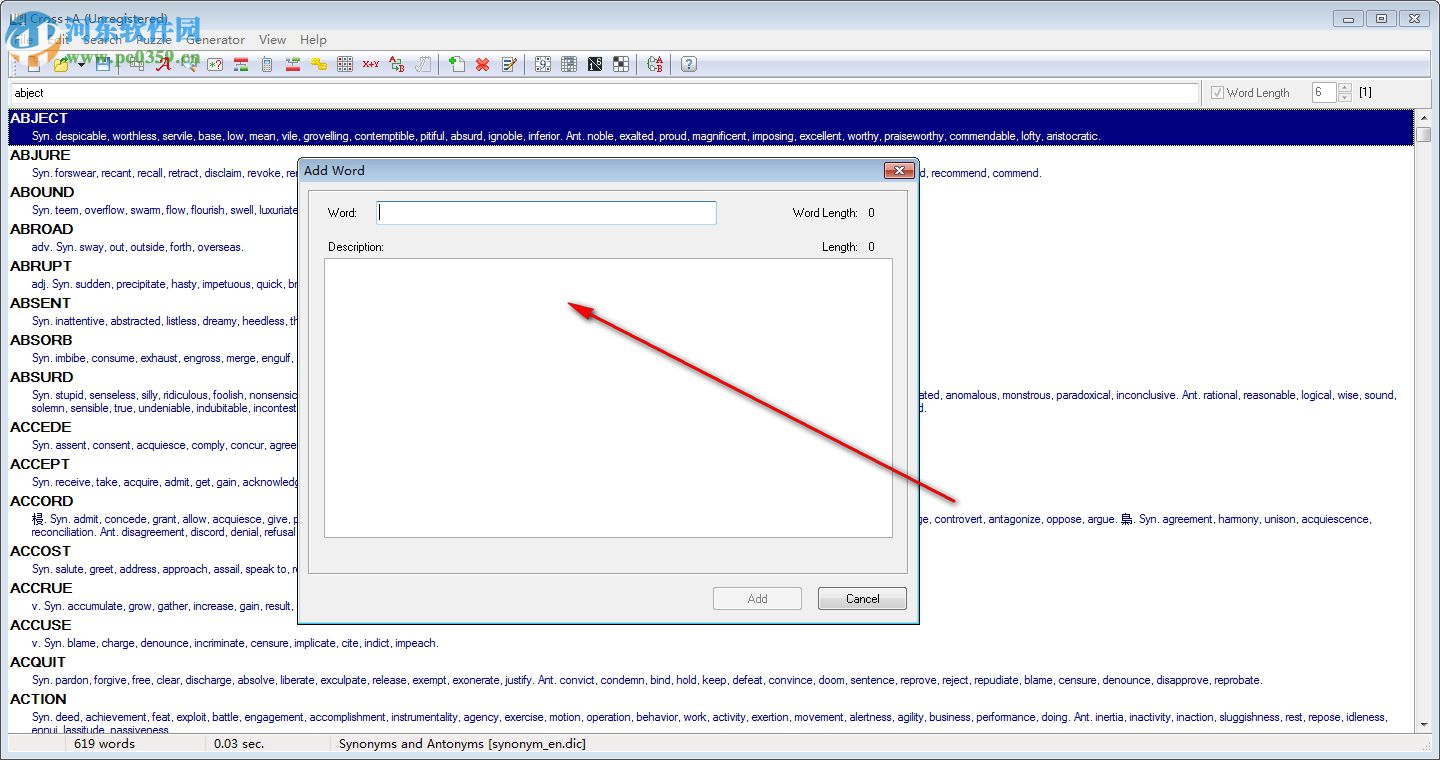Click the '619 words' status bar entry

tap(104, 744)
